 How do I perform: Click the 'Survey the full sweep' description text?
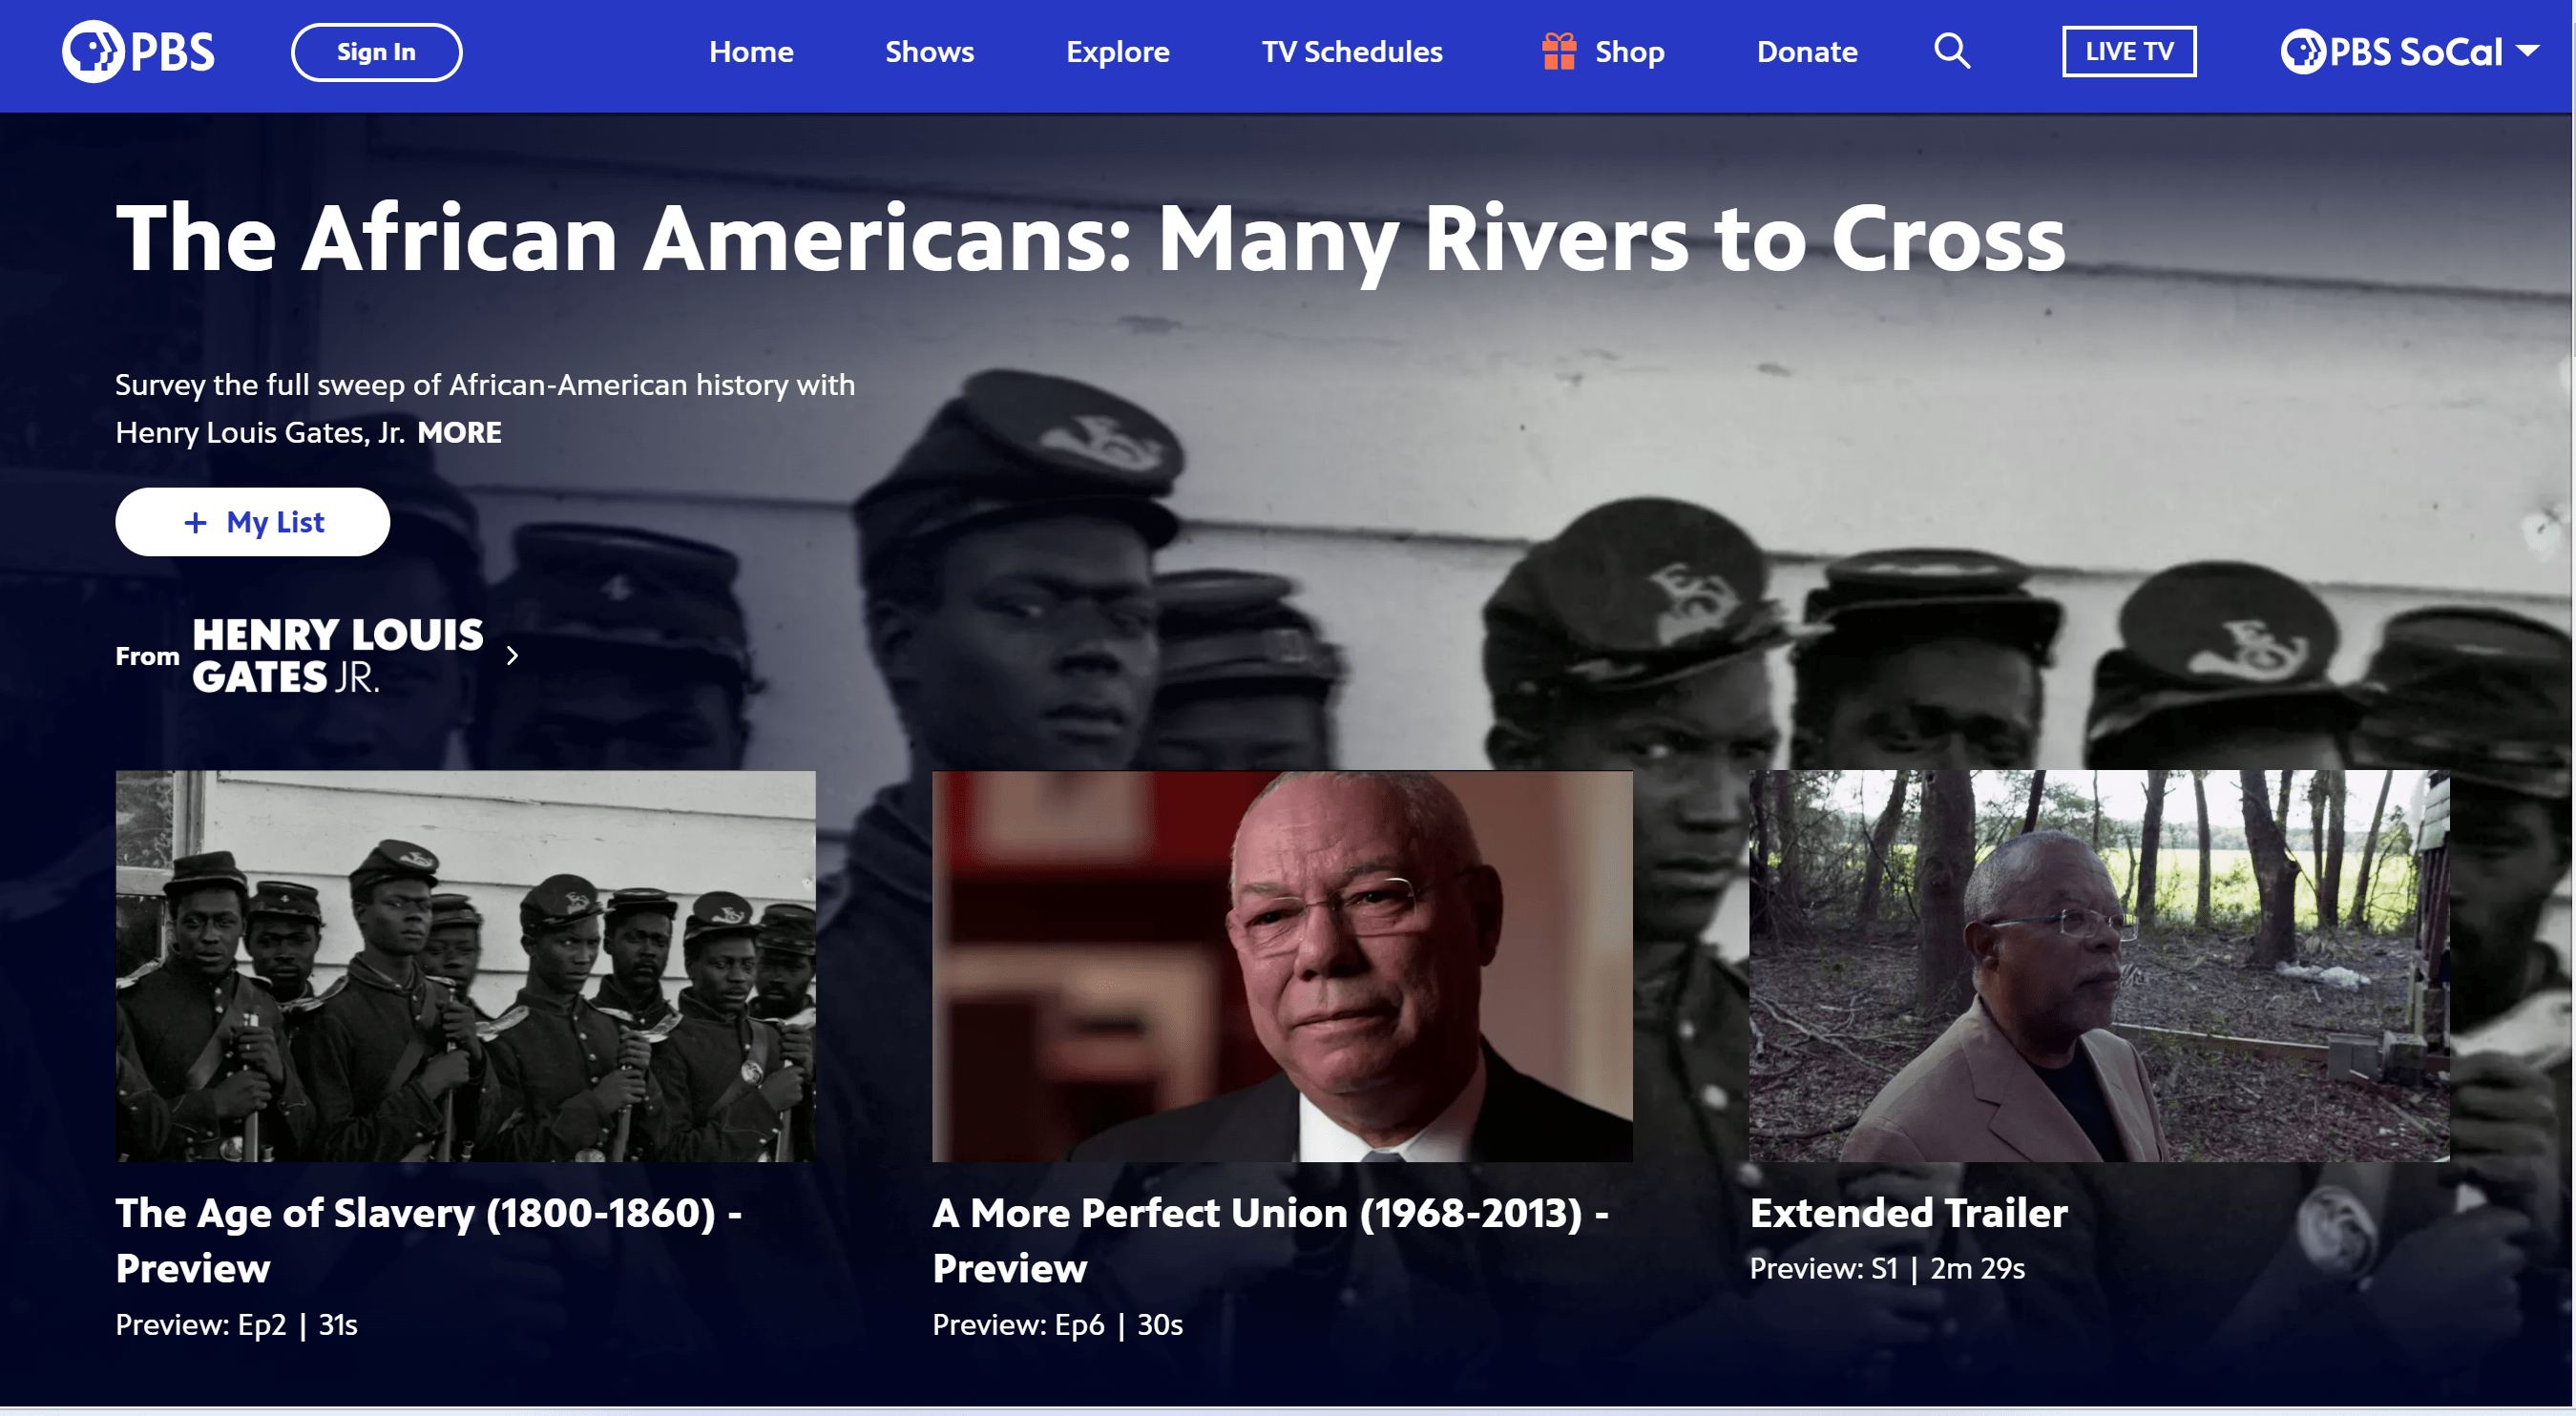coord(485,409)
